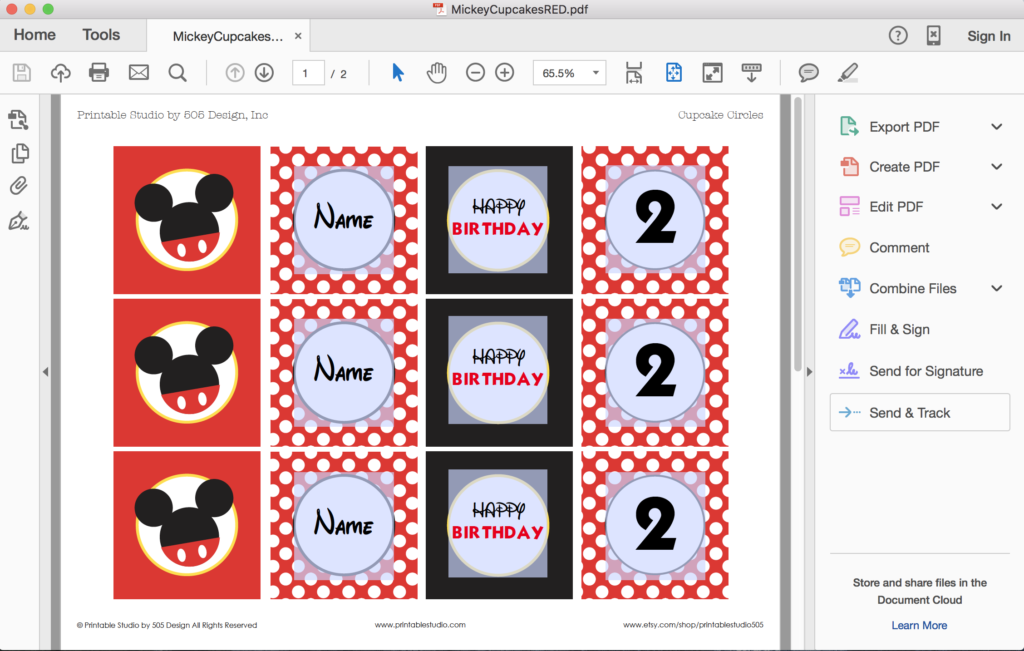Screen dimensions: 1024x651
Task: Print the document
Action: pos(99,72)
